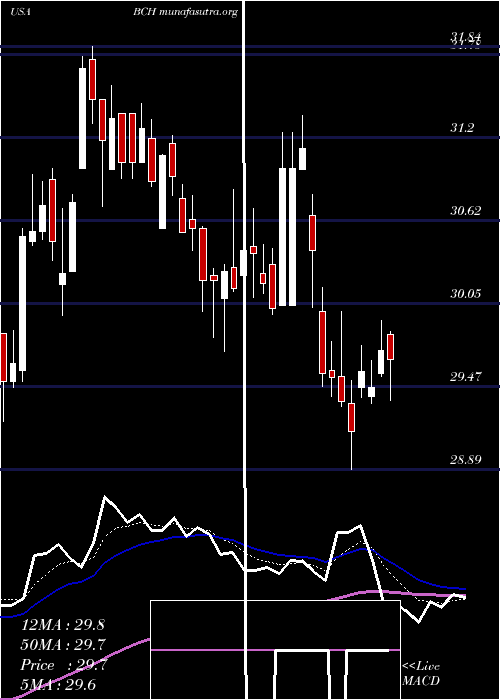Click the 29.47 price level label

click(466, 377)
